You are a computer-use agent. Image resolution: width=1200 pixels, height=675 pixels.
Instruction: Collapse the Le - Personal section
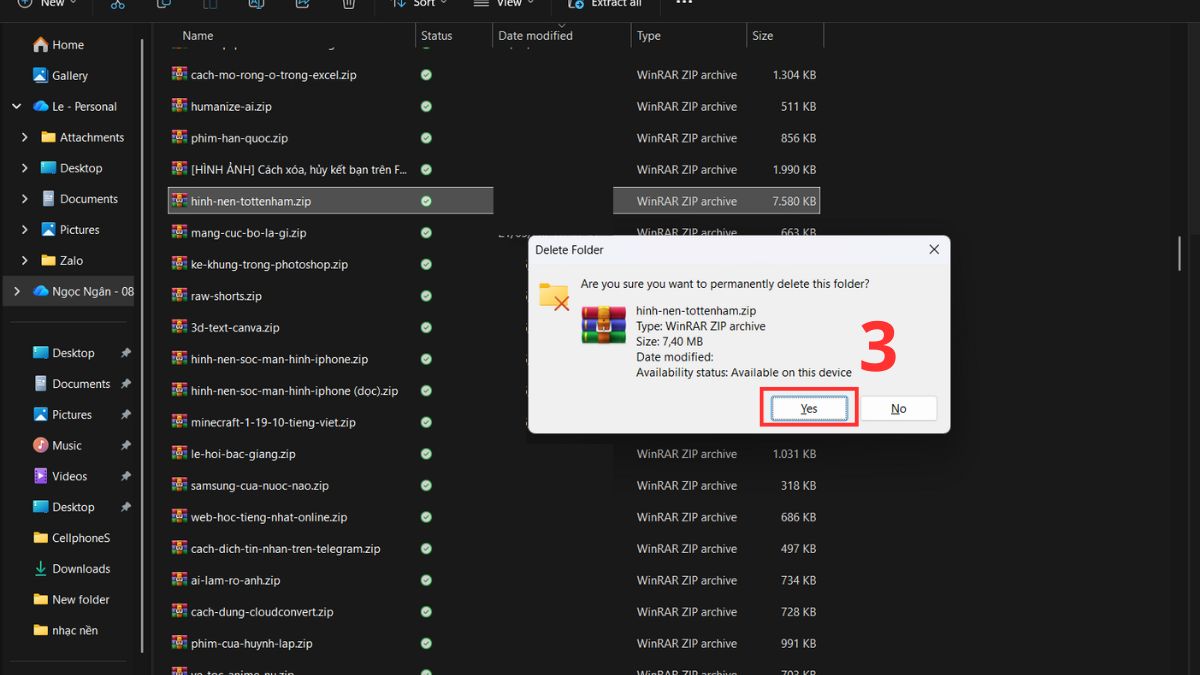pyautogui.click(x=16, y=106)
